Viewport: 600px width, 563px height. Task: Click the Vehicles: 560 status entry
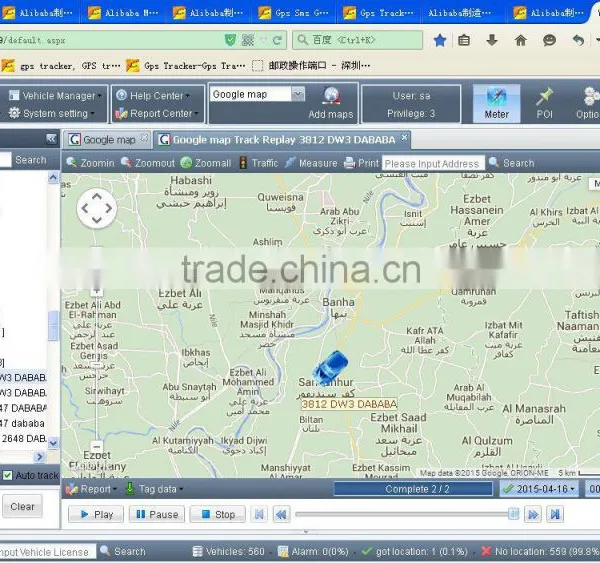(228, 552)
